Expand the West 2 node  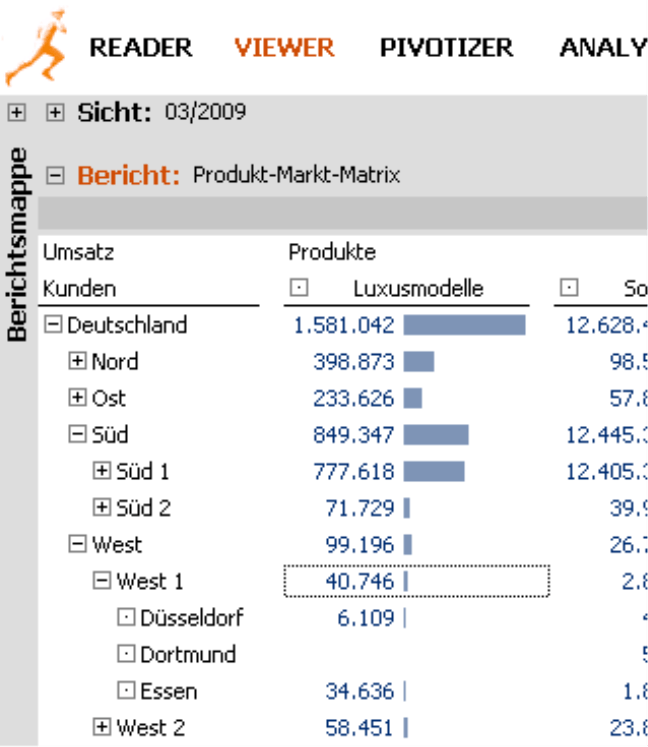pyautogui.click(x=101, y=727)
